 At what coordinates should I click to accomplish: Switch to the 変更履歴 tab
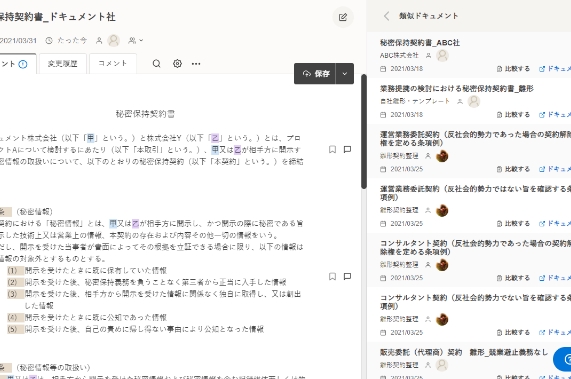coord(63,64)
